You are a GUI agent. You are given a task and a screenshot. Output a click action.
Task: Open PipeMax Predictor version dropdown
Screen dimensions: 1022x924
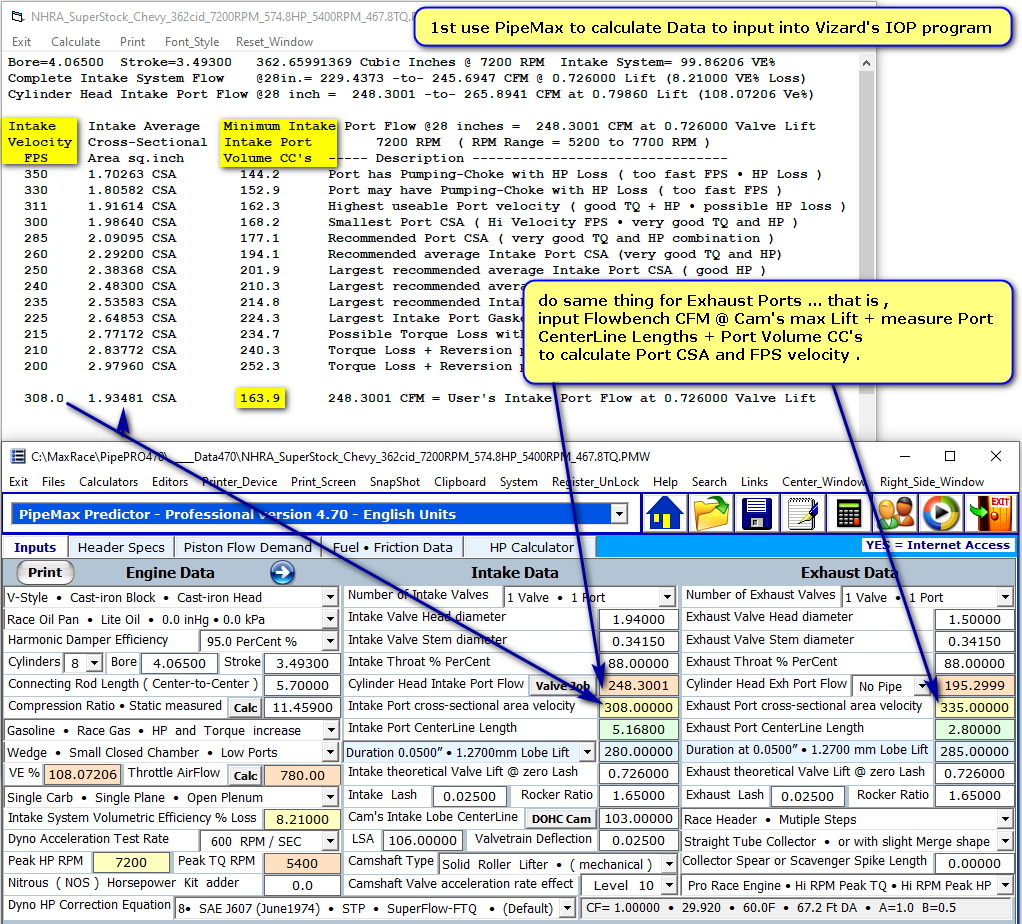click(x=619, y=514)
